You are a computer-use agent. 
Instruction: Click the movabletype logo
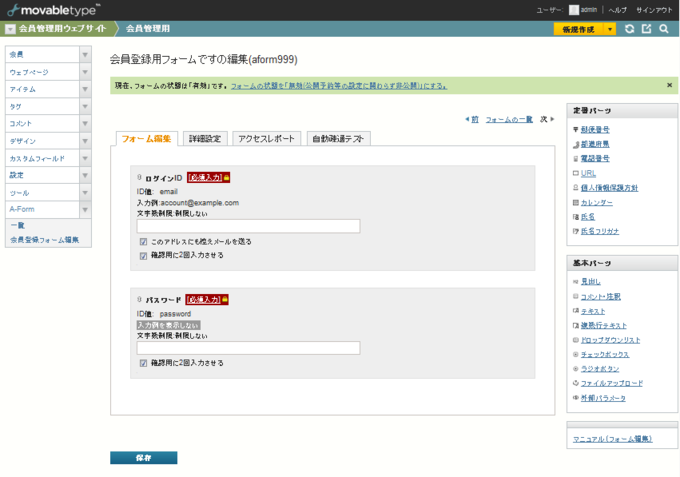click(52, 9)
